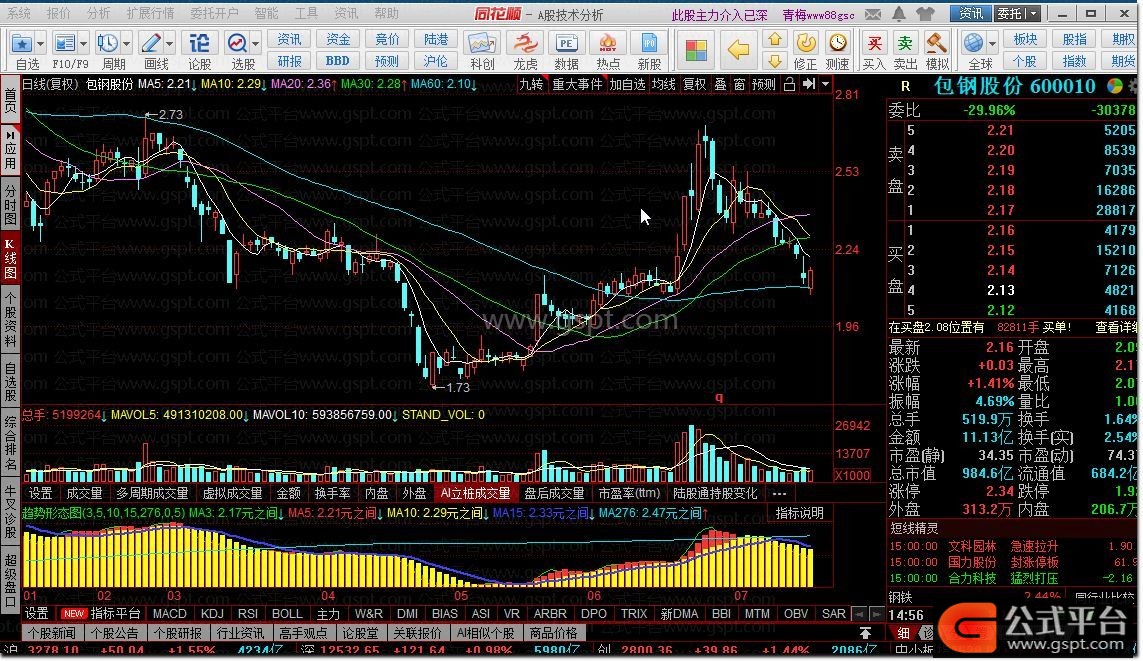Switch to the KDJ indicator tab
The image size is (1143, 661).
(212, 614)
